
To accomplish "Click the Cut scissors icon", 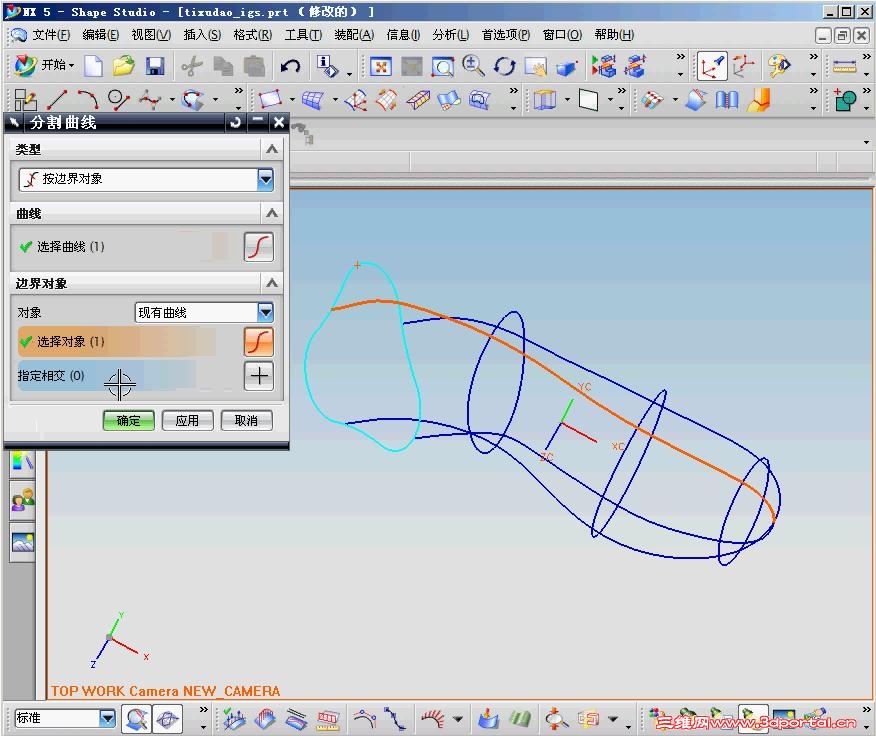I will point(192,67).
